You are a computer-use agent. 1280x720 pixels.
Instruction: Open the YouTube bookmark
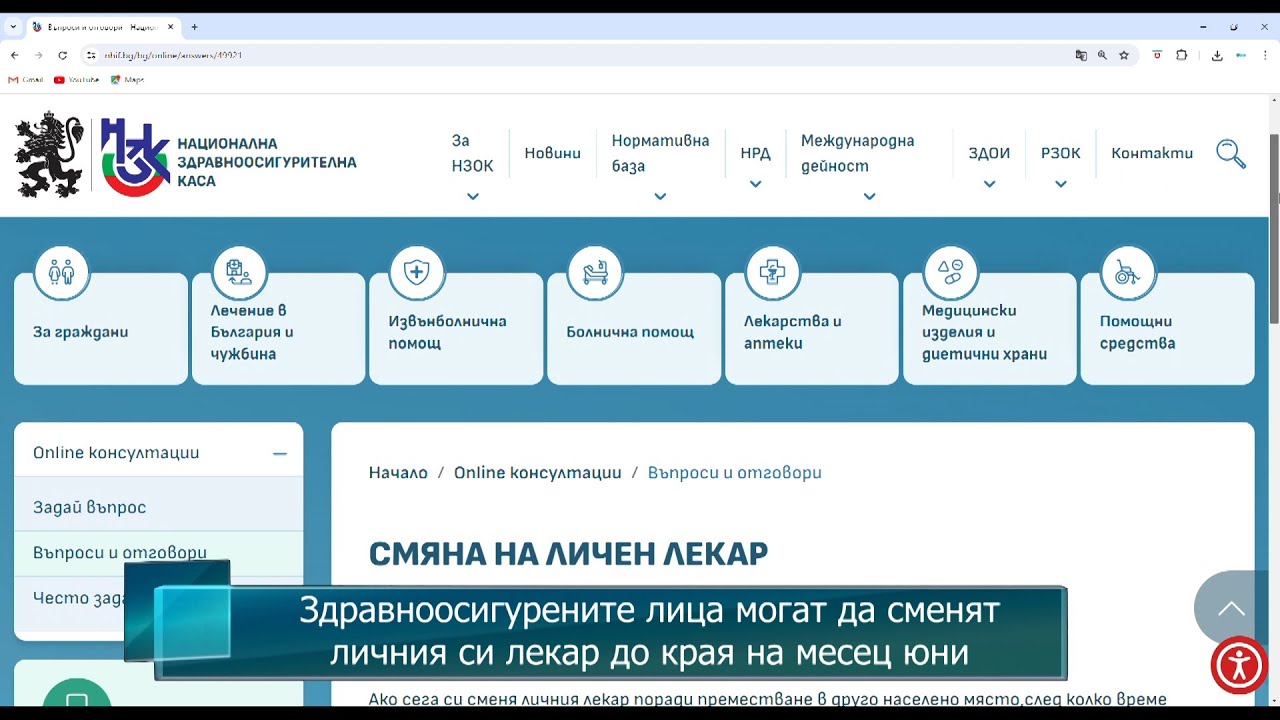tap(76, 79)
